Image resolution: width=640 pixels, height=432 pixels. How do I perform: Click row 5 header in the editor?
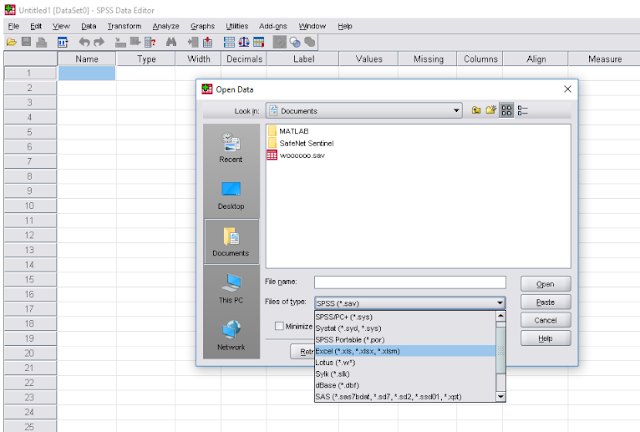(30, 132)
